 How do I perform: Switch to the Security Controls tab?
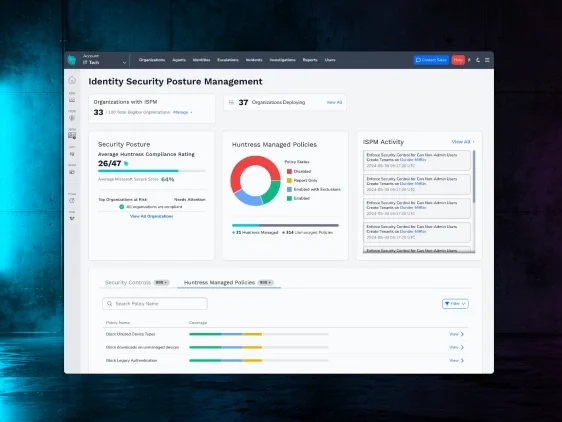137,283
